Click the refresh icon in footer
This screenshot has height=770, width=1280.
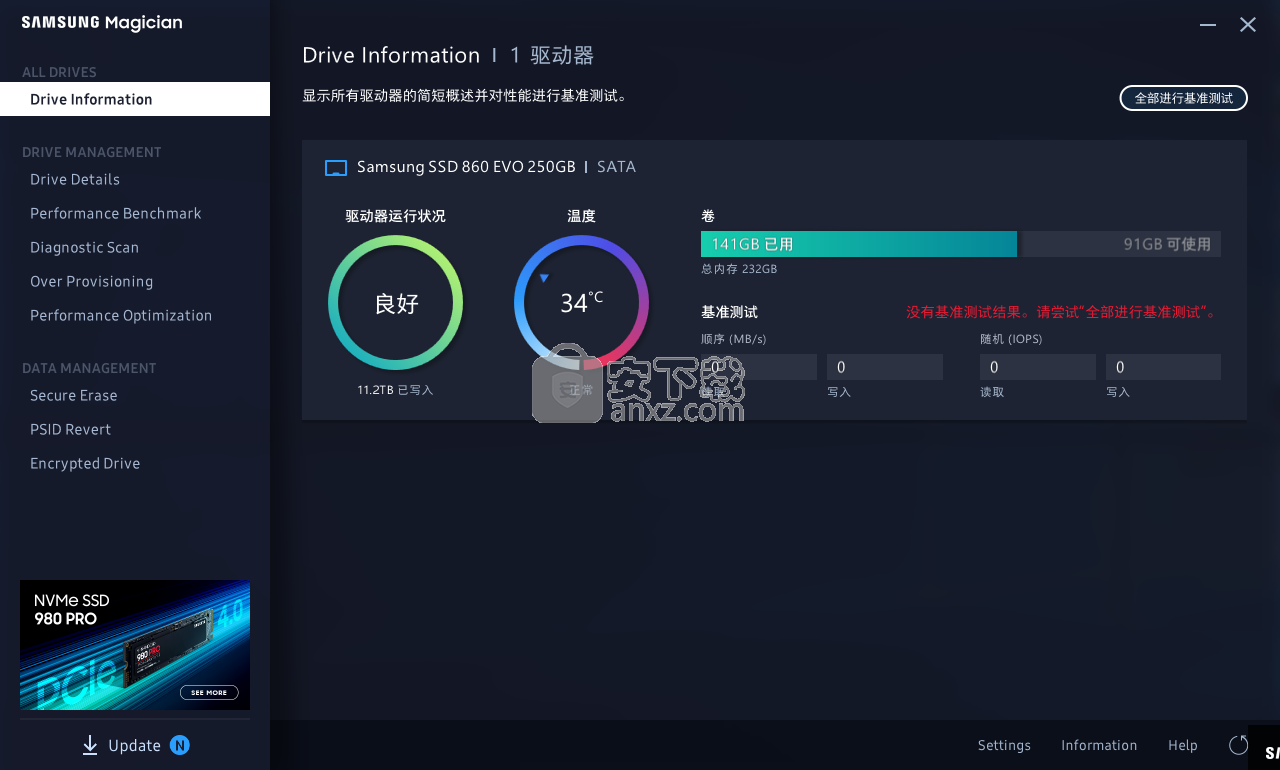(x=1238, y=745)
